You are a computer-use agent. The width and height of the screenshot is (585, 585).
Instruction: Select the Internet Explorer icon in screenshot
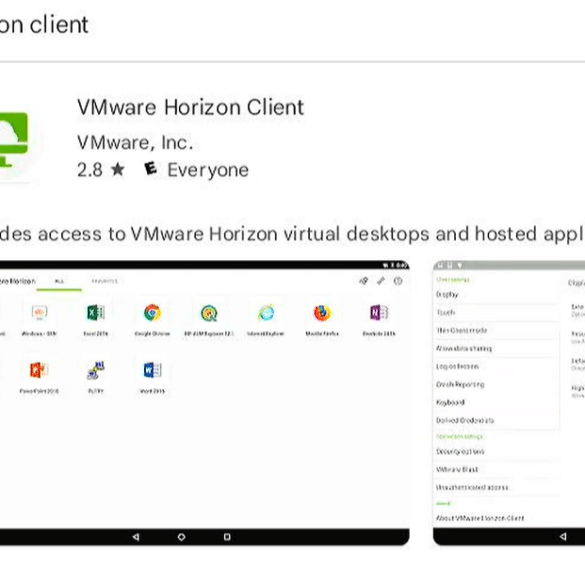click(266, 313)
